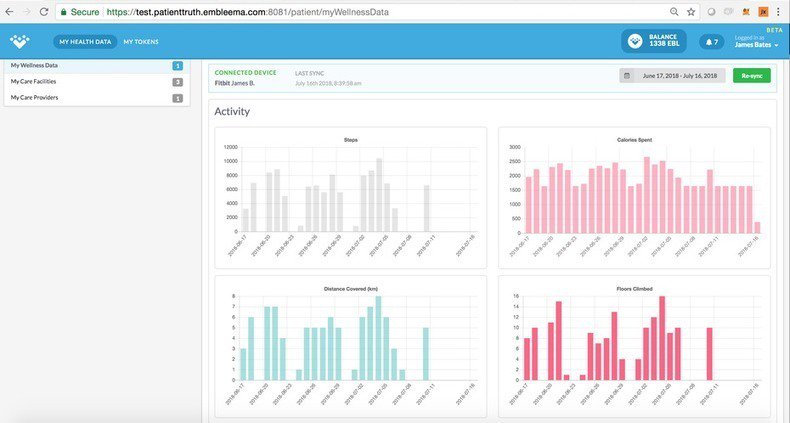Click the calendar icon beside the date range

tap(627, 76)
